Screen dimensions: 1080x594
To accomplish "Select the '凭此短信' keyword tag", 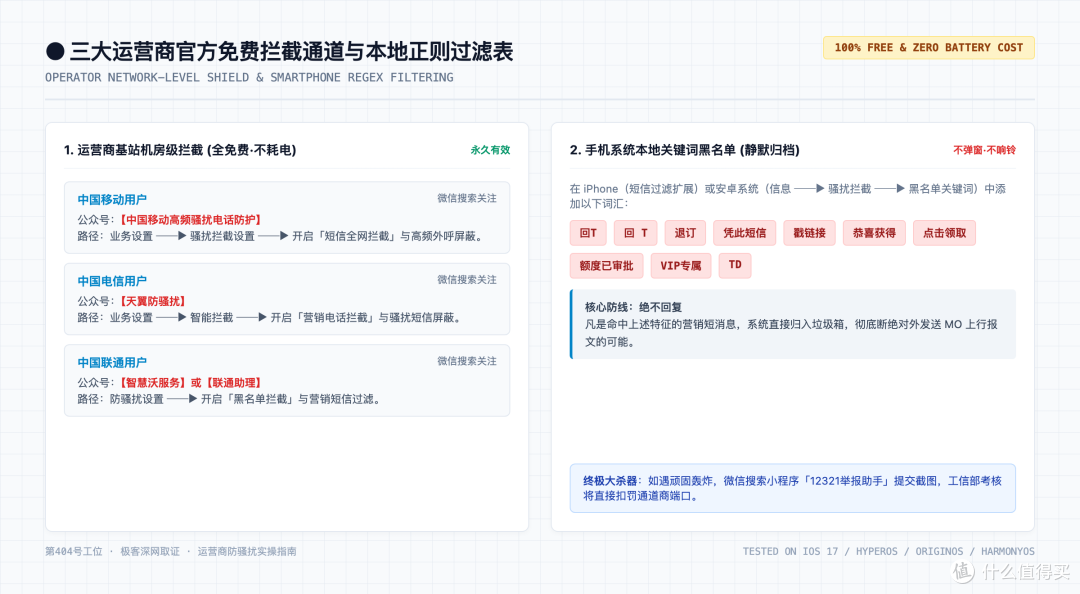I will [745, 233].
